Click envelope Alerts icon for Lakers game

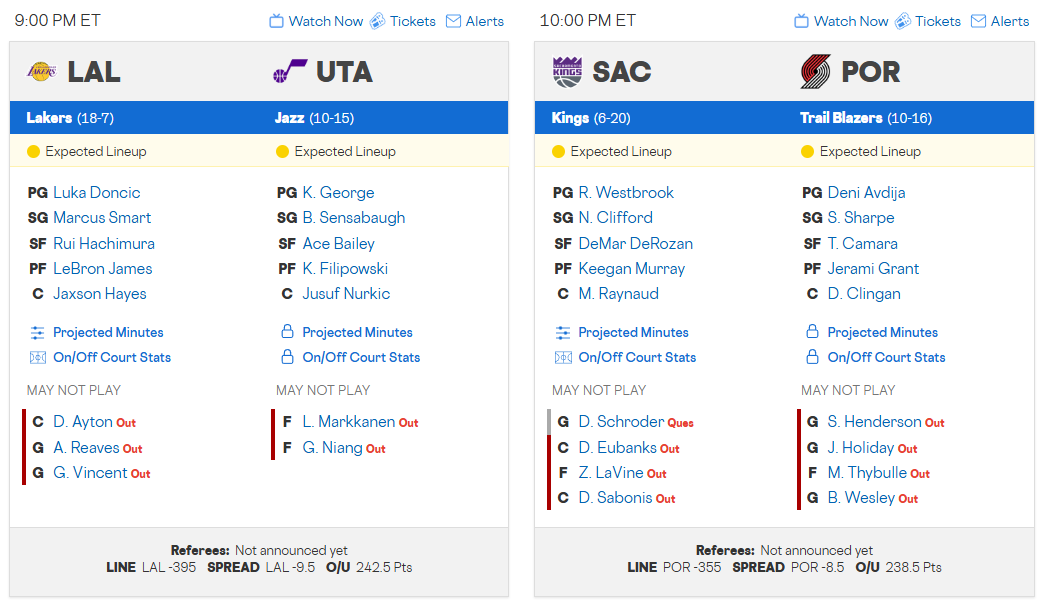point(453,21)
